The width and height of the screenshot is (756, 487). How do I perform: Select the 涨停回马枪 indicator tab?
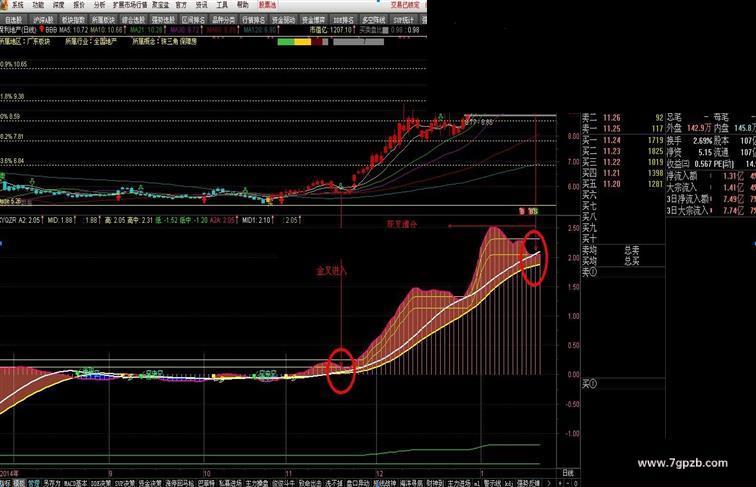[x=180, y=483]
